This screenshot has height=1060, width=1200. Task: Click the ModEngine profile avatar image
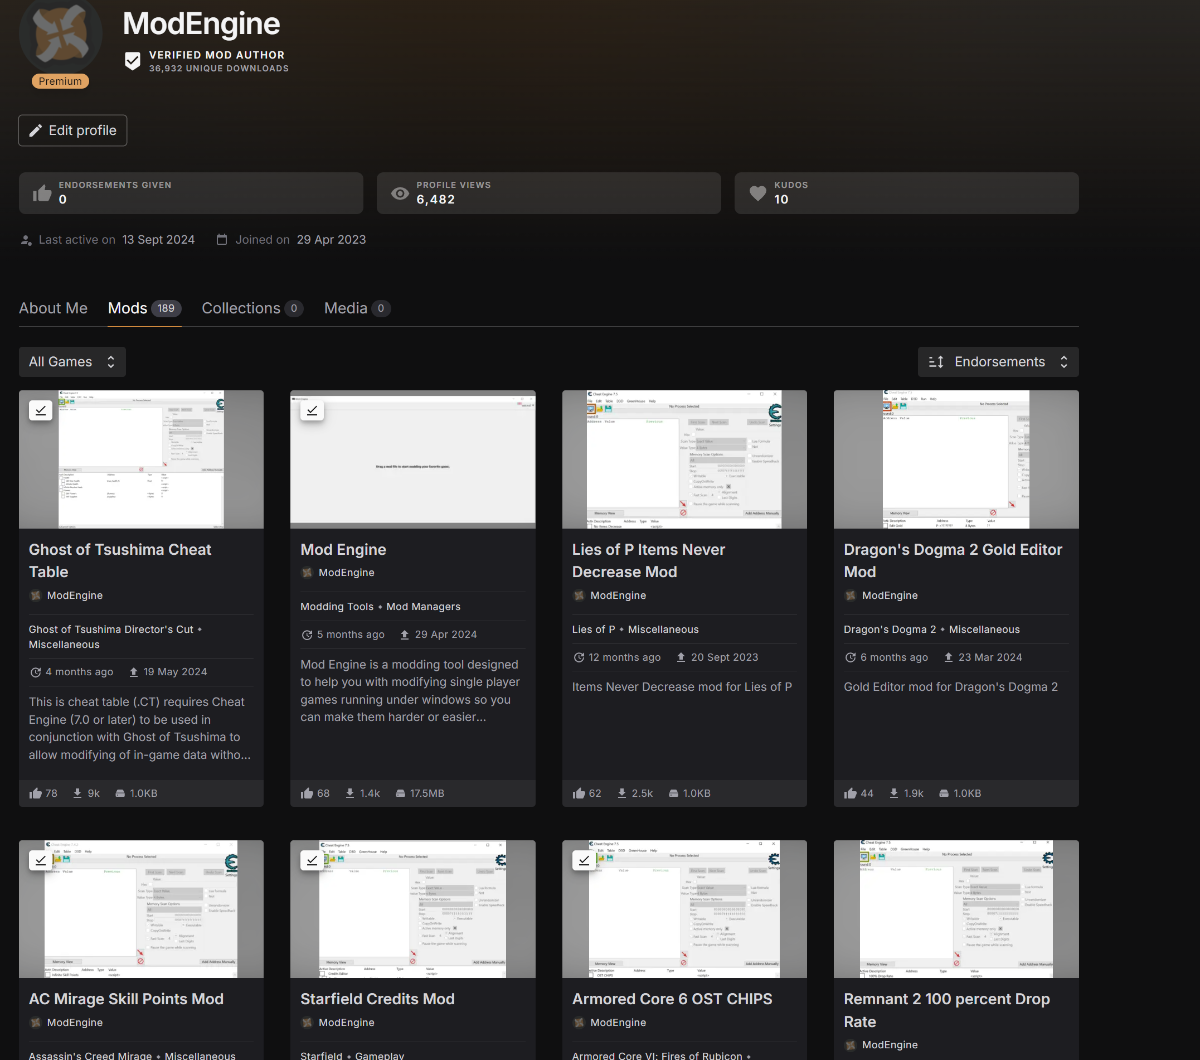point(61,35)
